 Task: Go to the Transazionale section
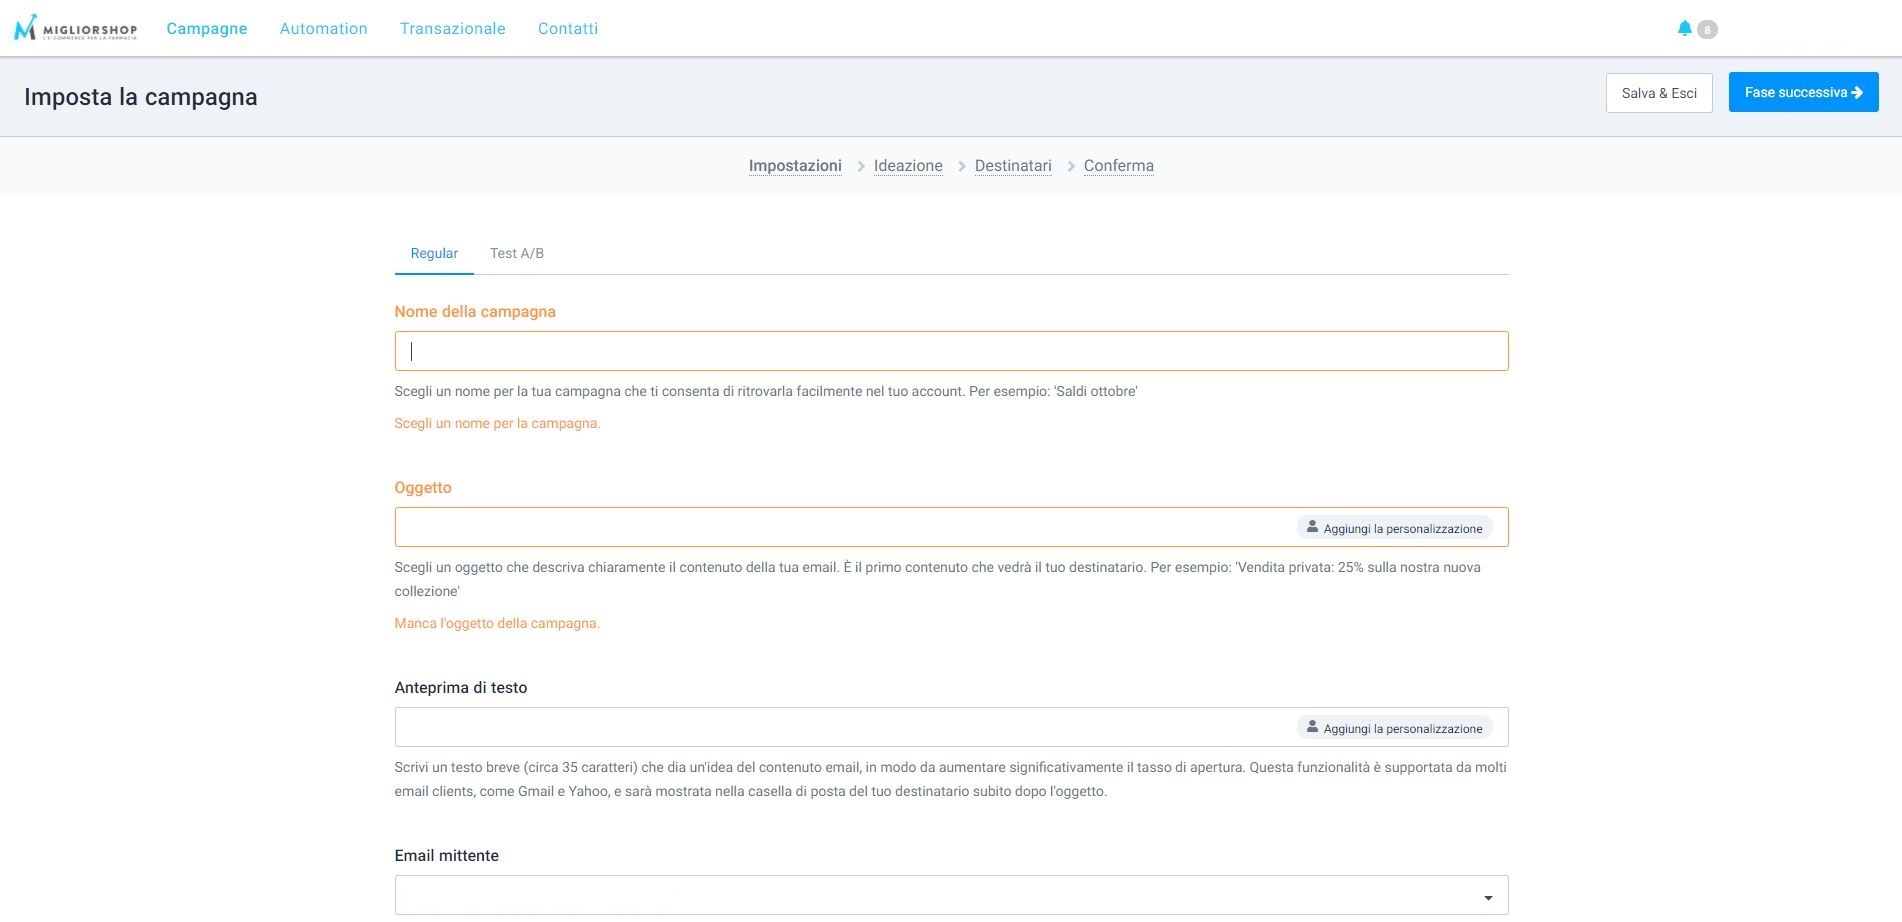point(452,28)
